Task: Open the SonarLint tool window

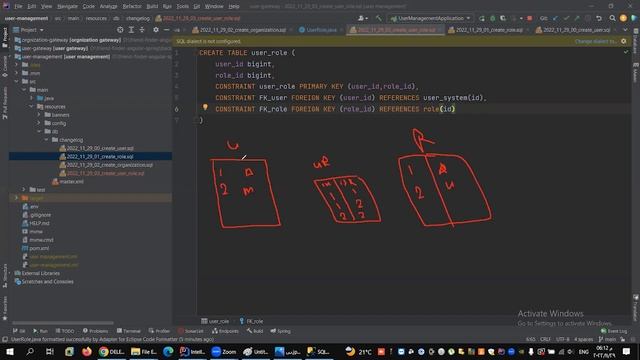Action: pyautogui.click(x=191, y=331)
